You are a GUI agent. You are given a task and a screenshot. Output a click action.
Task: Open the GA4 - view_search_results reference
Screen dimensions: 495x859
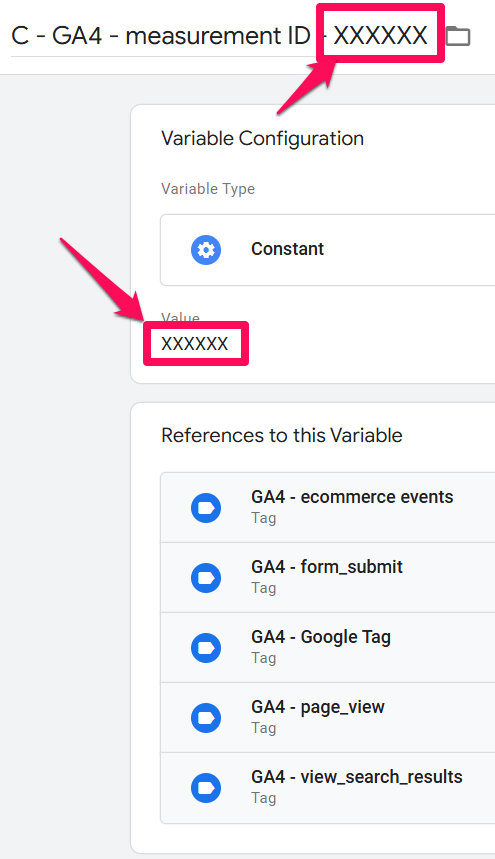pyautogui.click(x=327, y=788)
